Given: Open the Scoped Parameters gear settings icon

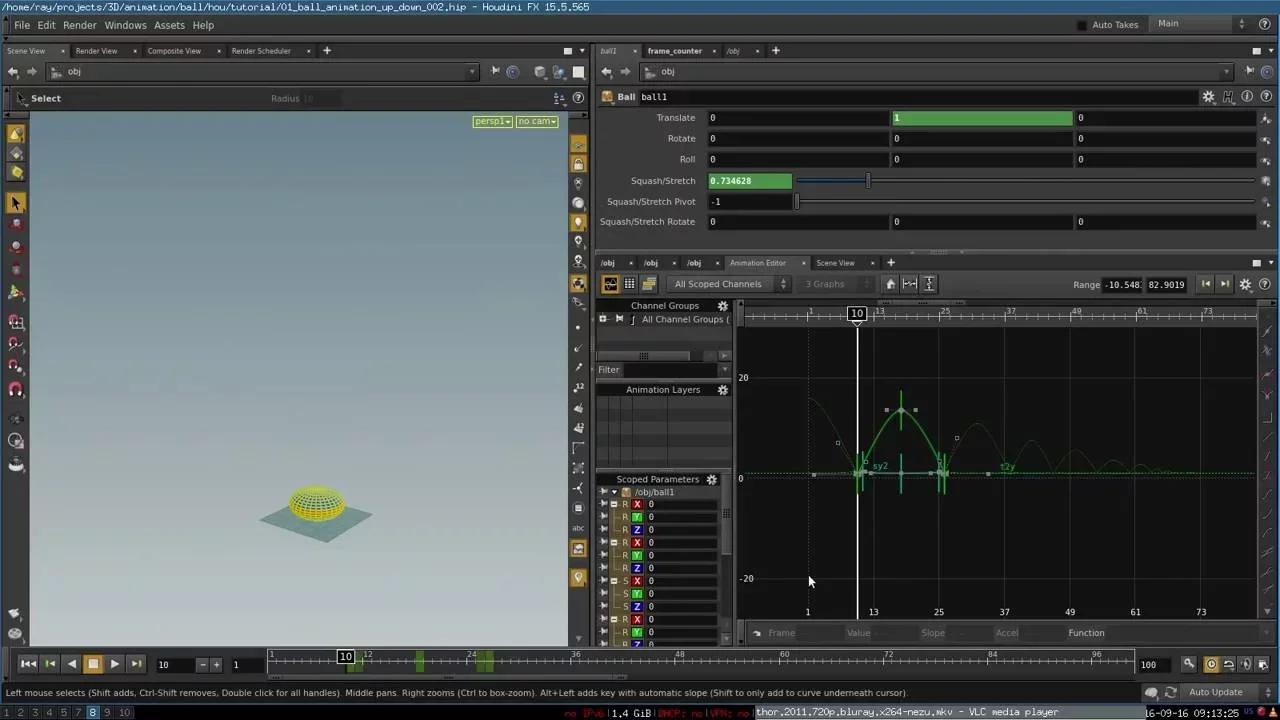Looking at the screenshot, I should tap(711, 479).
